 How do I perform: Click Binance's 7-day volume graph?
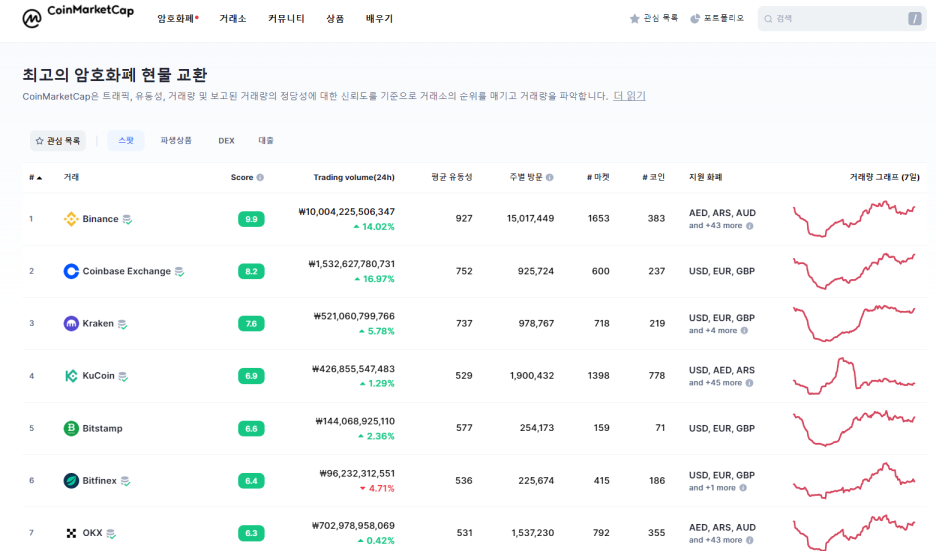[854, 219]
